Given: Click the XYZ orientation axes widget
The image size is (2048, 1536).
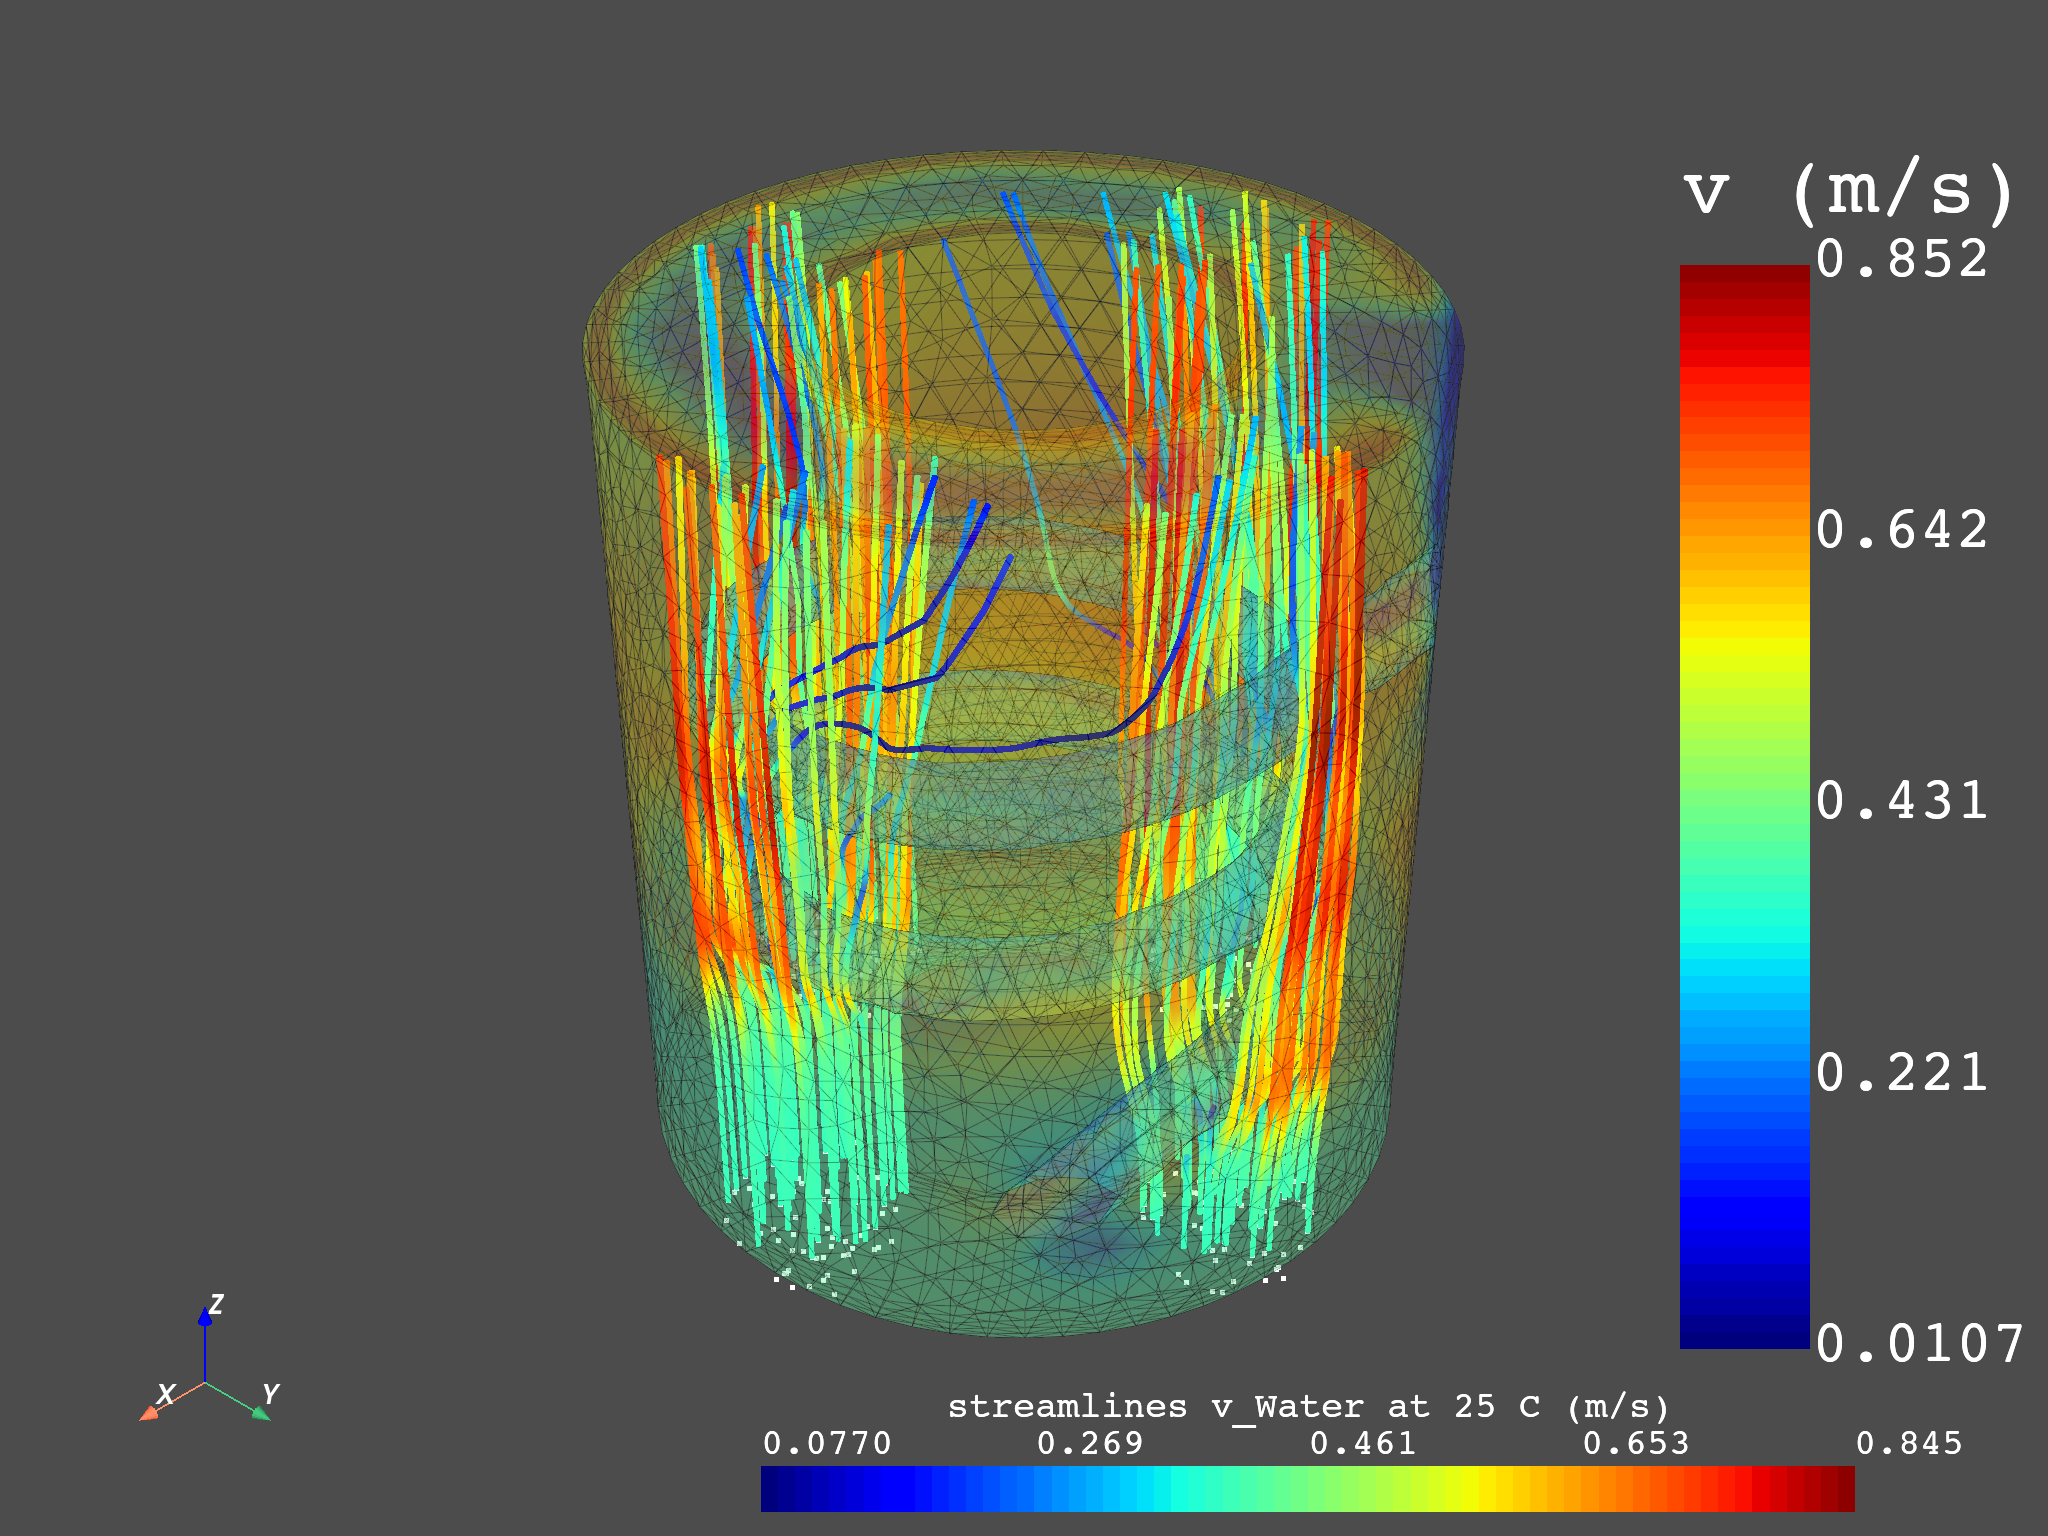Looking at the screenshot, I should click(x=207, y=1358).
